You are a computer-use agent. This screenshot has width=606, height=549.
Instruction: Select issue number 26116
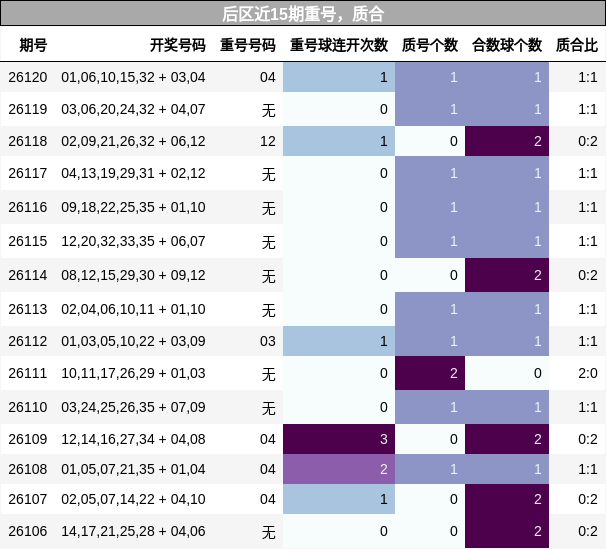[28, 207]
